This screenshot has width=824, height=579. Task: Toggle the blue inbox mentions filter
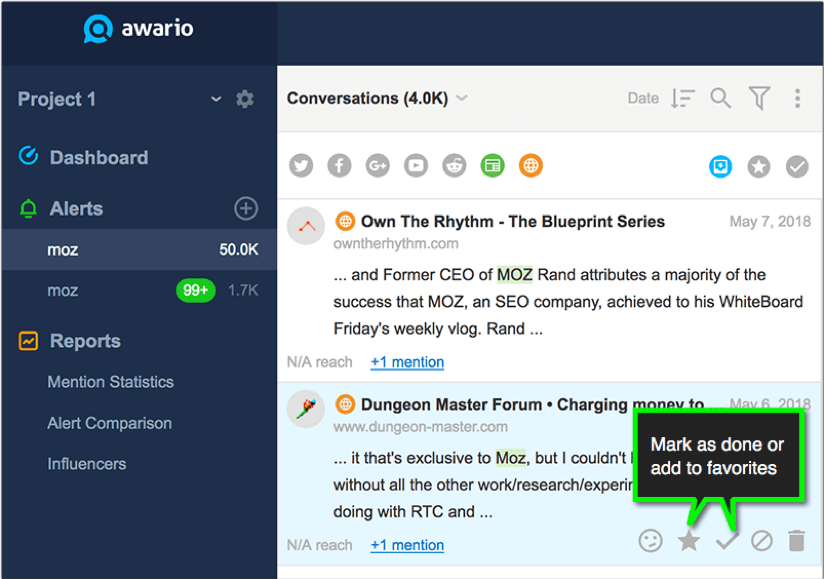[x=720, y=167]
